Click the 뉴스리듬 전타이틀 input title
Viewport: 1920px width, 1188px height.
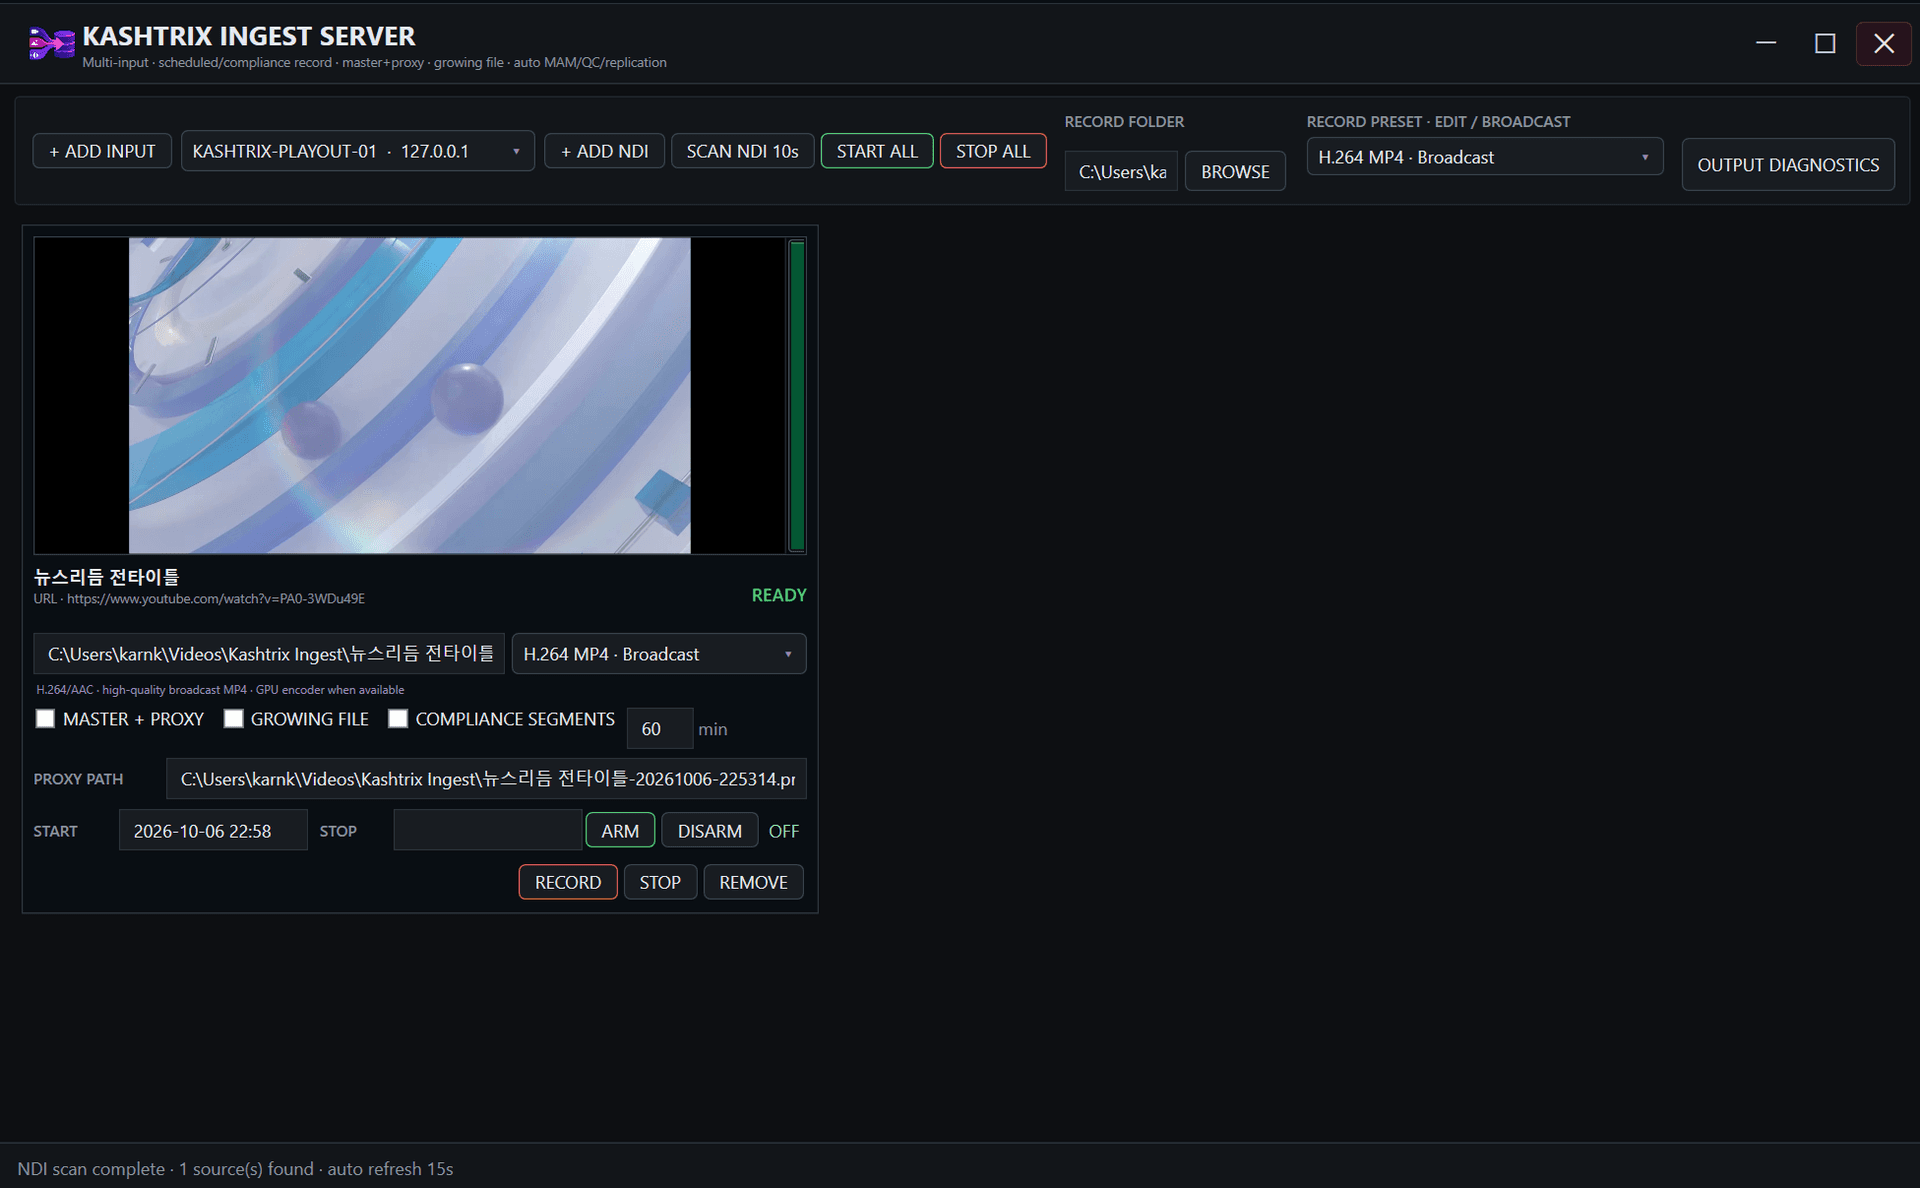tap(107, 577)
